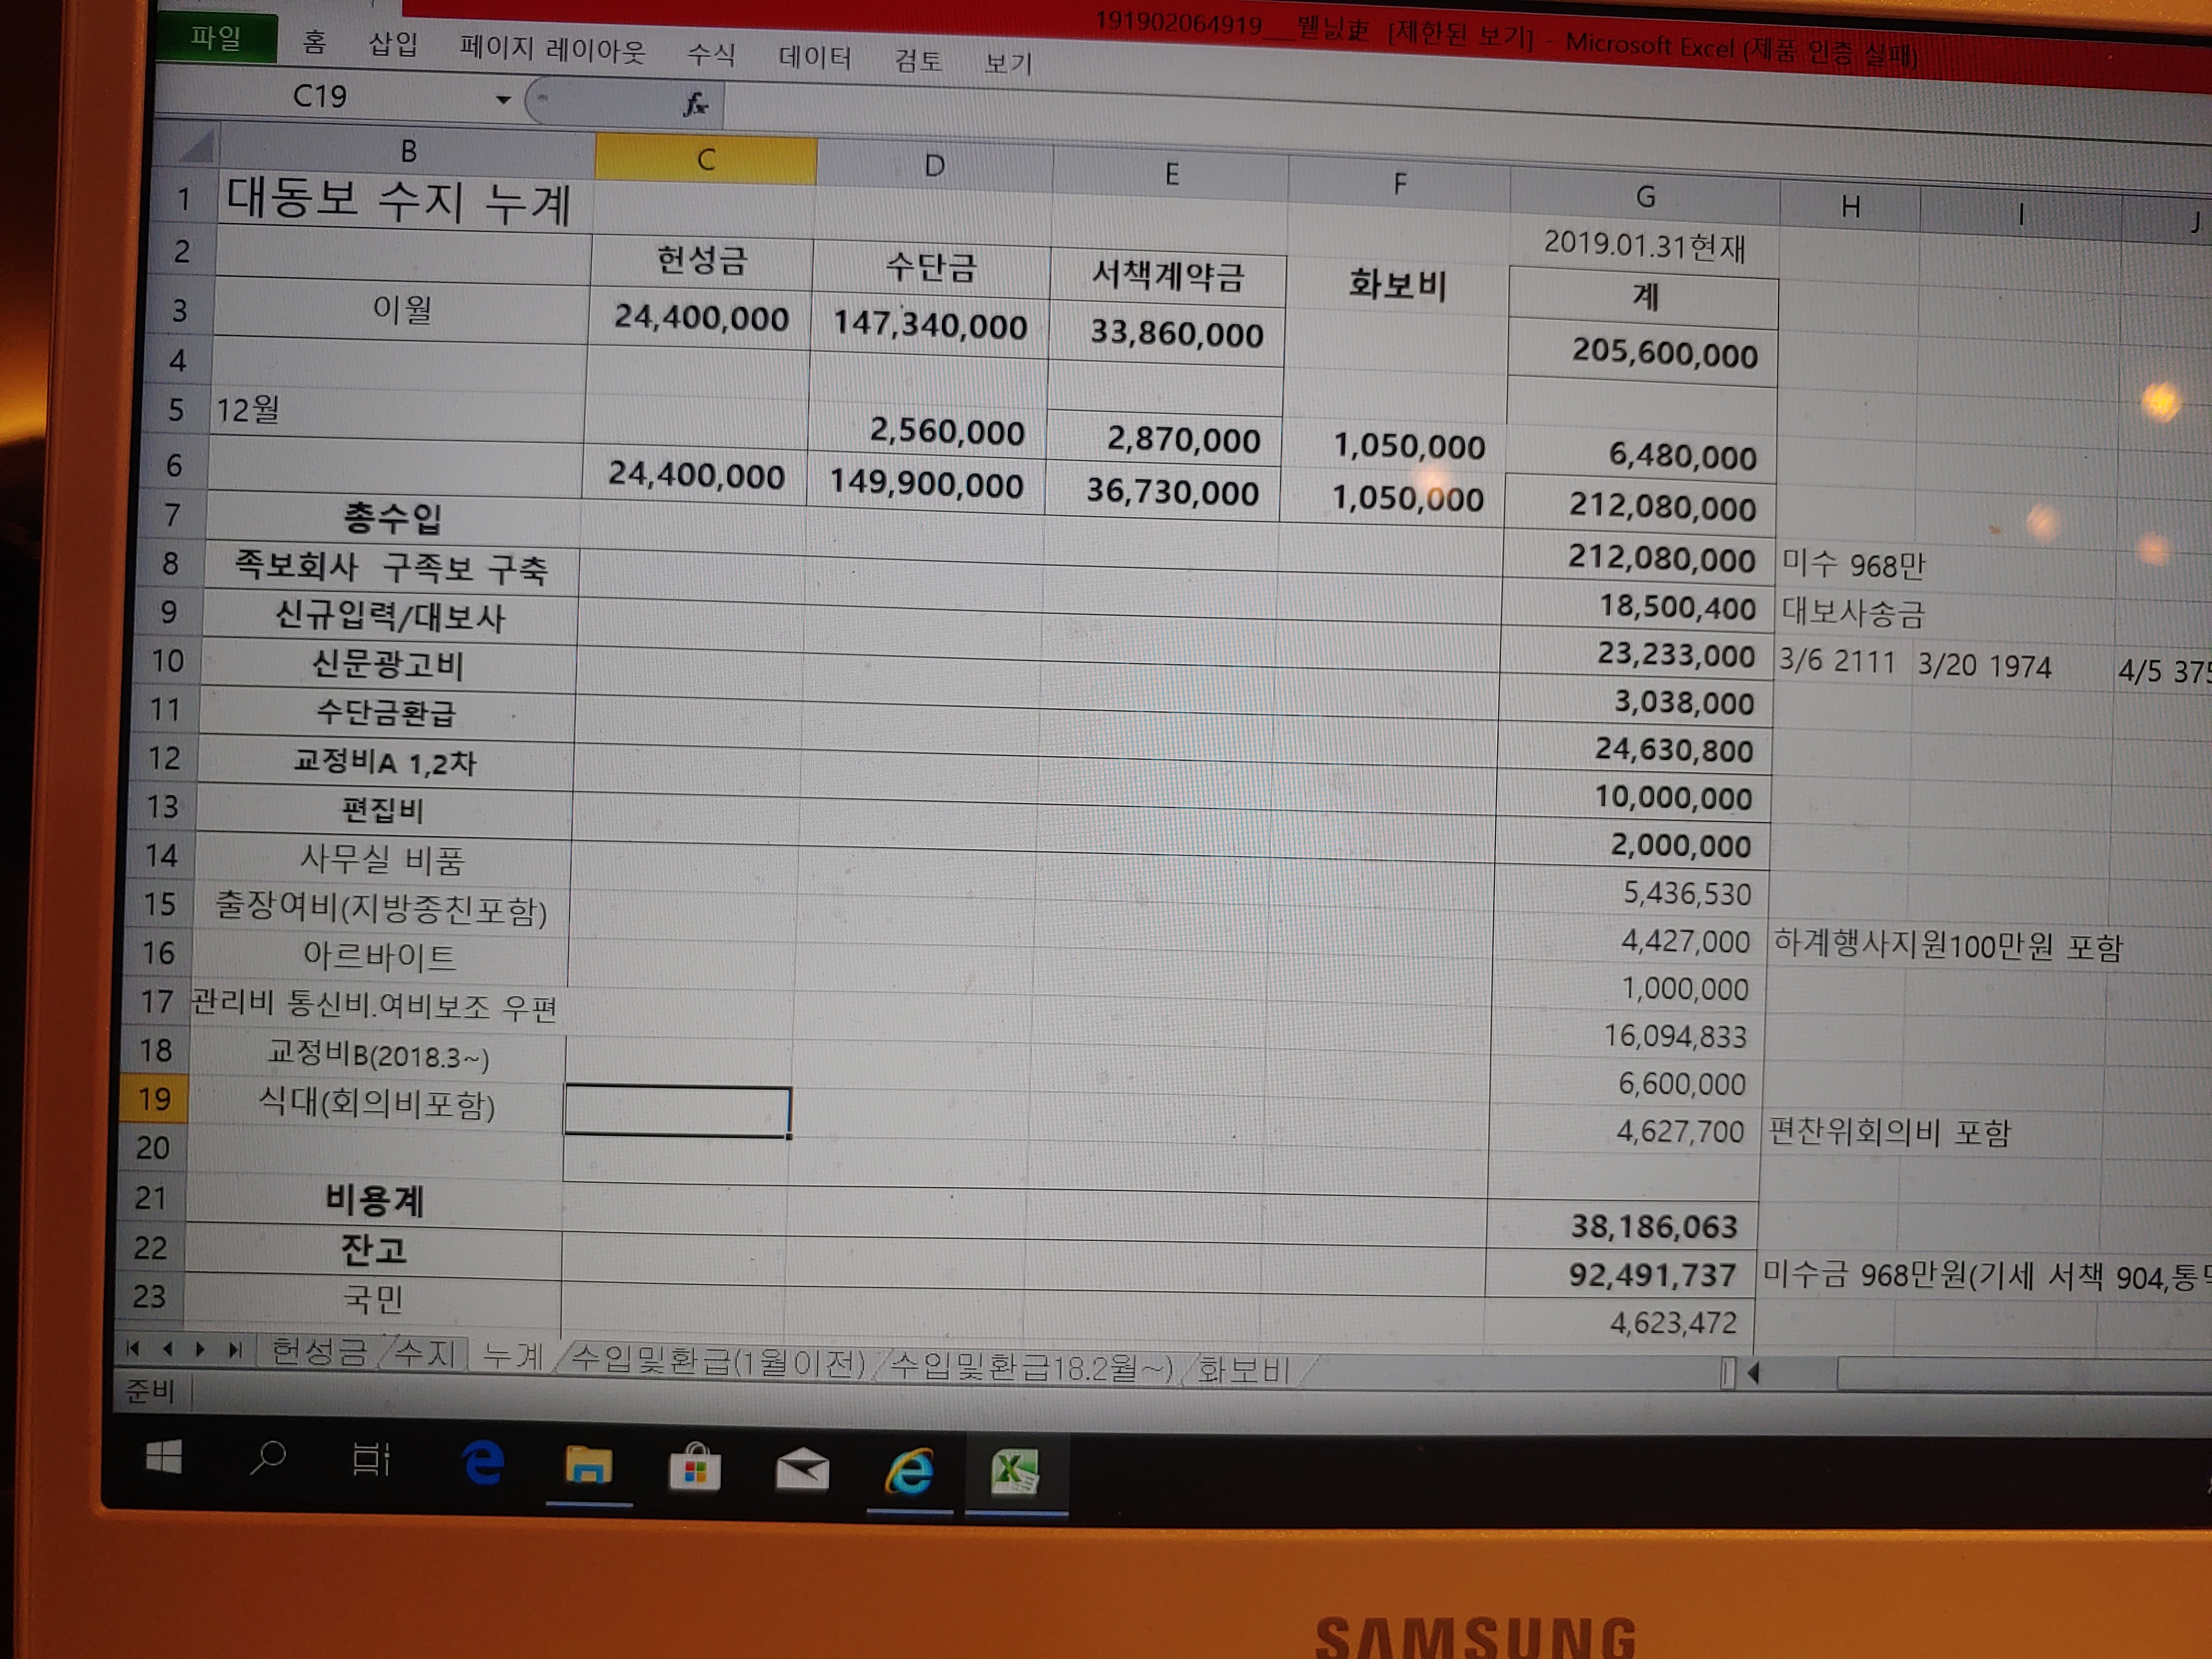Open the 파일 (File) menu tab

(x=216, y=39)
